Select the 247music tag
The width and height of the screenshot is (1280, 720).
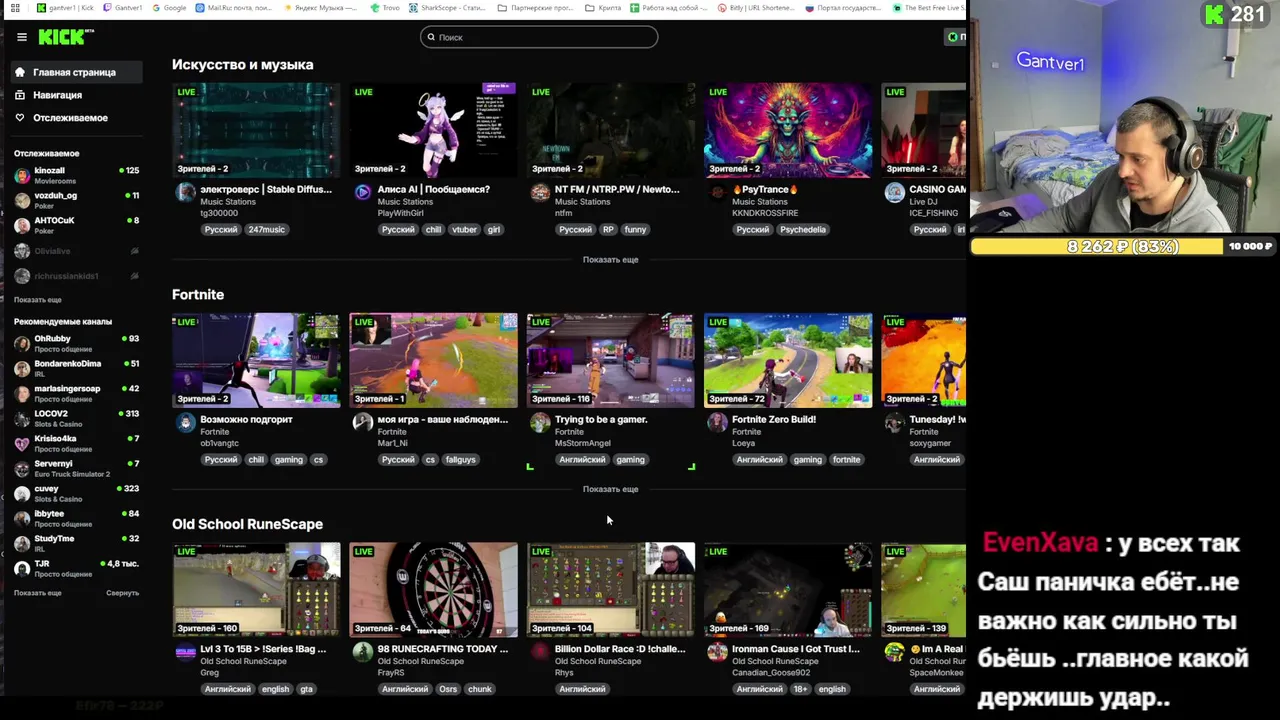(266, 230)
